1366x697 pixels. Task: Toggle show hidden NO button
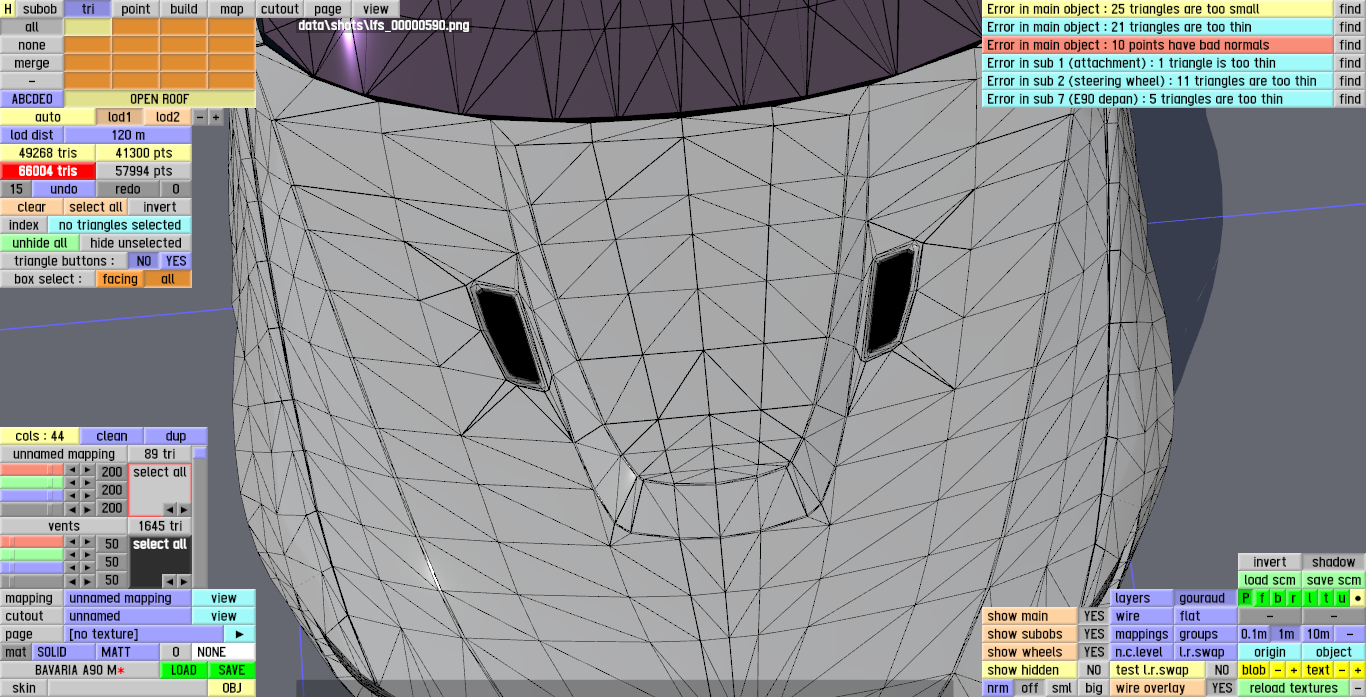[1094, 670]
